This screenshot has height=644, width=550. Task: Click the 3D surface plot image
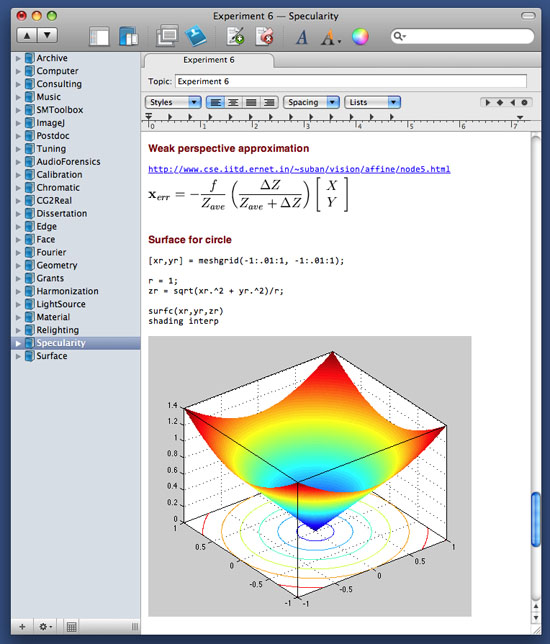pos(310,476)
